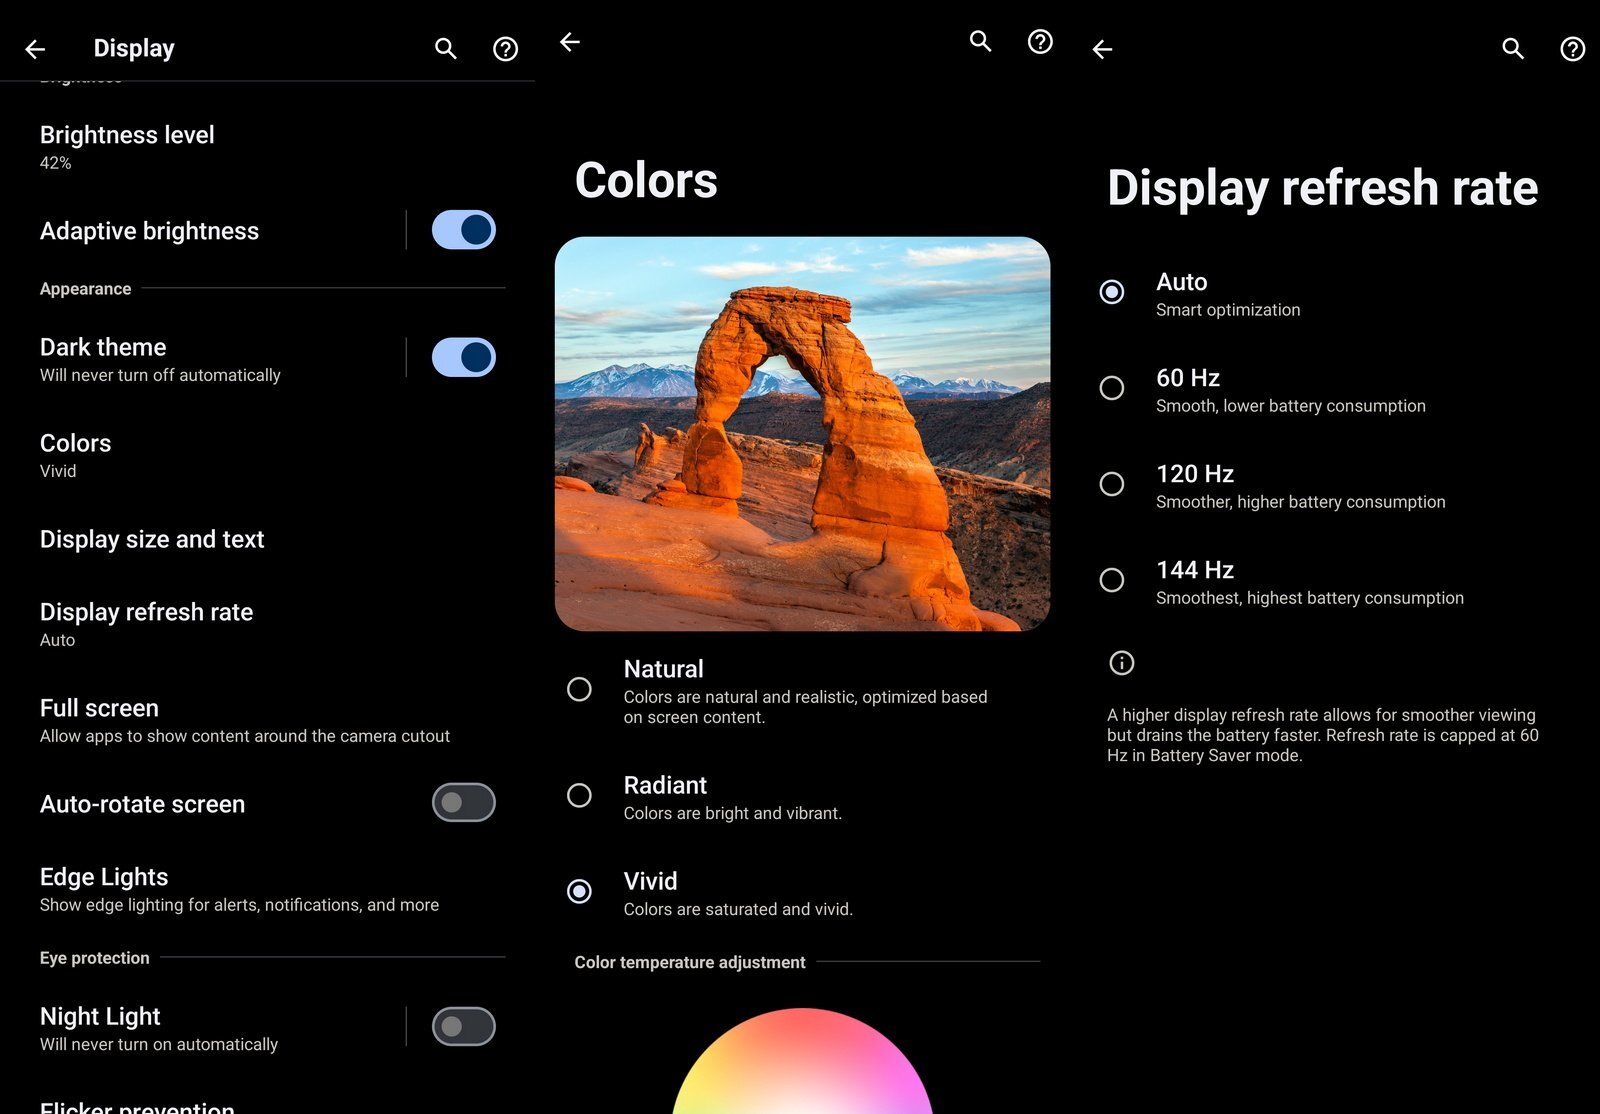Tap the 'Colors' page title
This screenshot has width=1600, height=1114.
click(646, 181)
